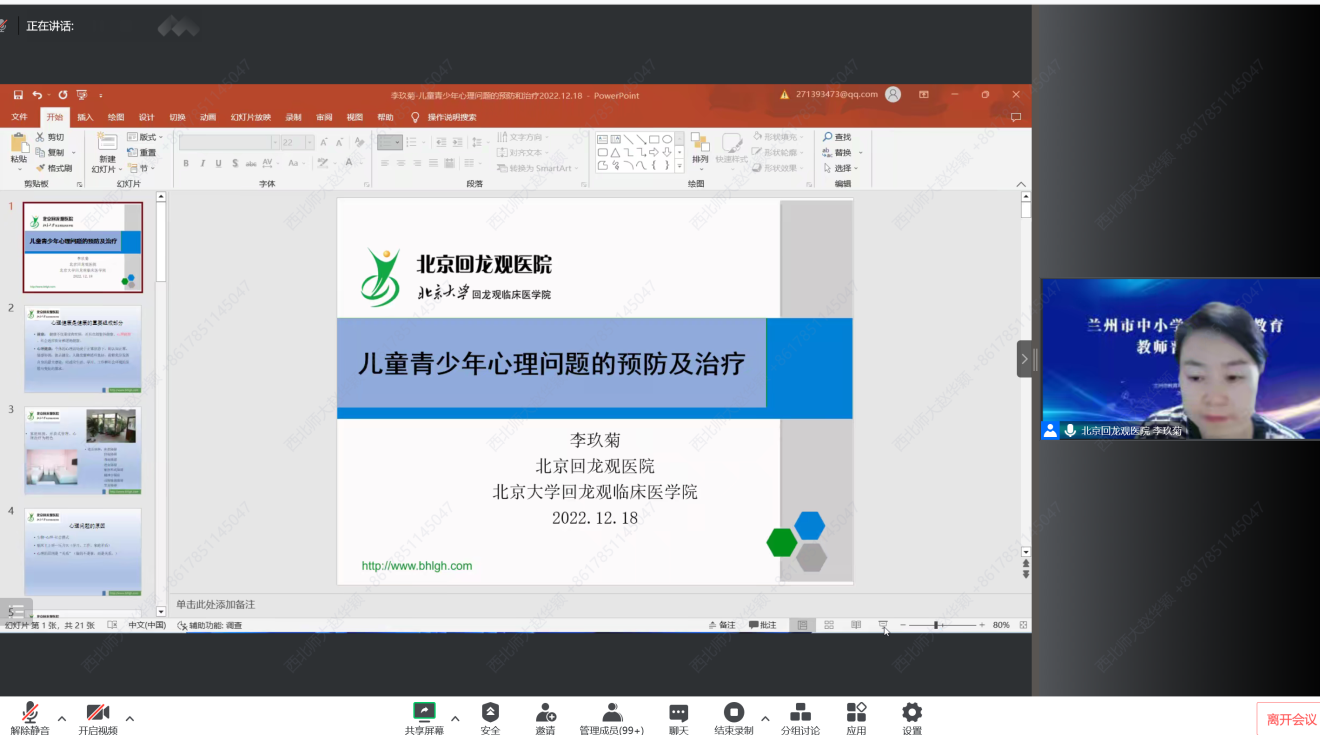Screen dimensions: 1320x735
Task: Unmute the microphone (解除静音)
Action: click(30, 713)
